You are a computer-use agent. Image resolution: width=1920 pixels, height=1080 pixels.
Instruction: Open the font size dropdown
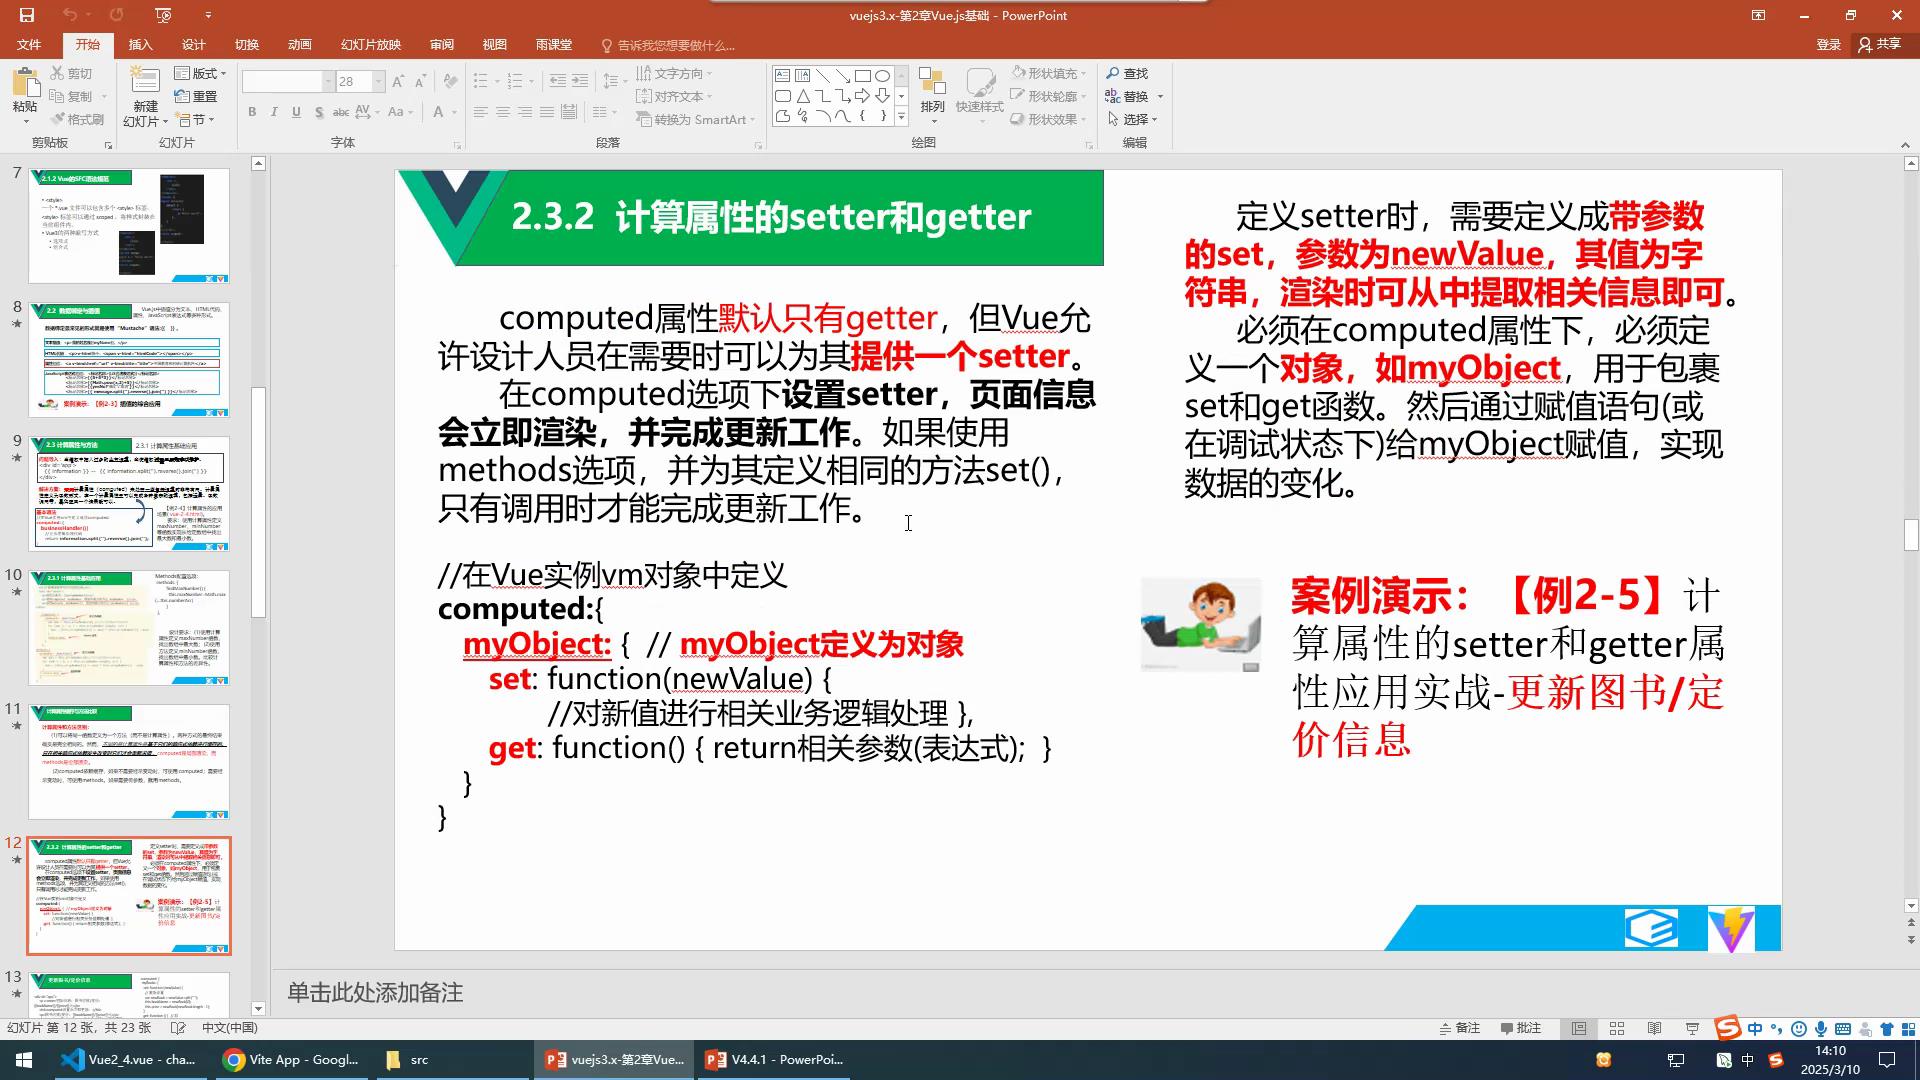click(x=379, y=81)
